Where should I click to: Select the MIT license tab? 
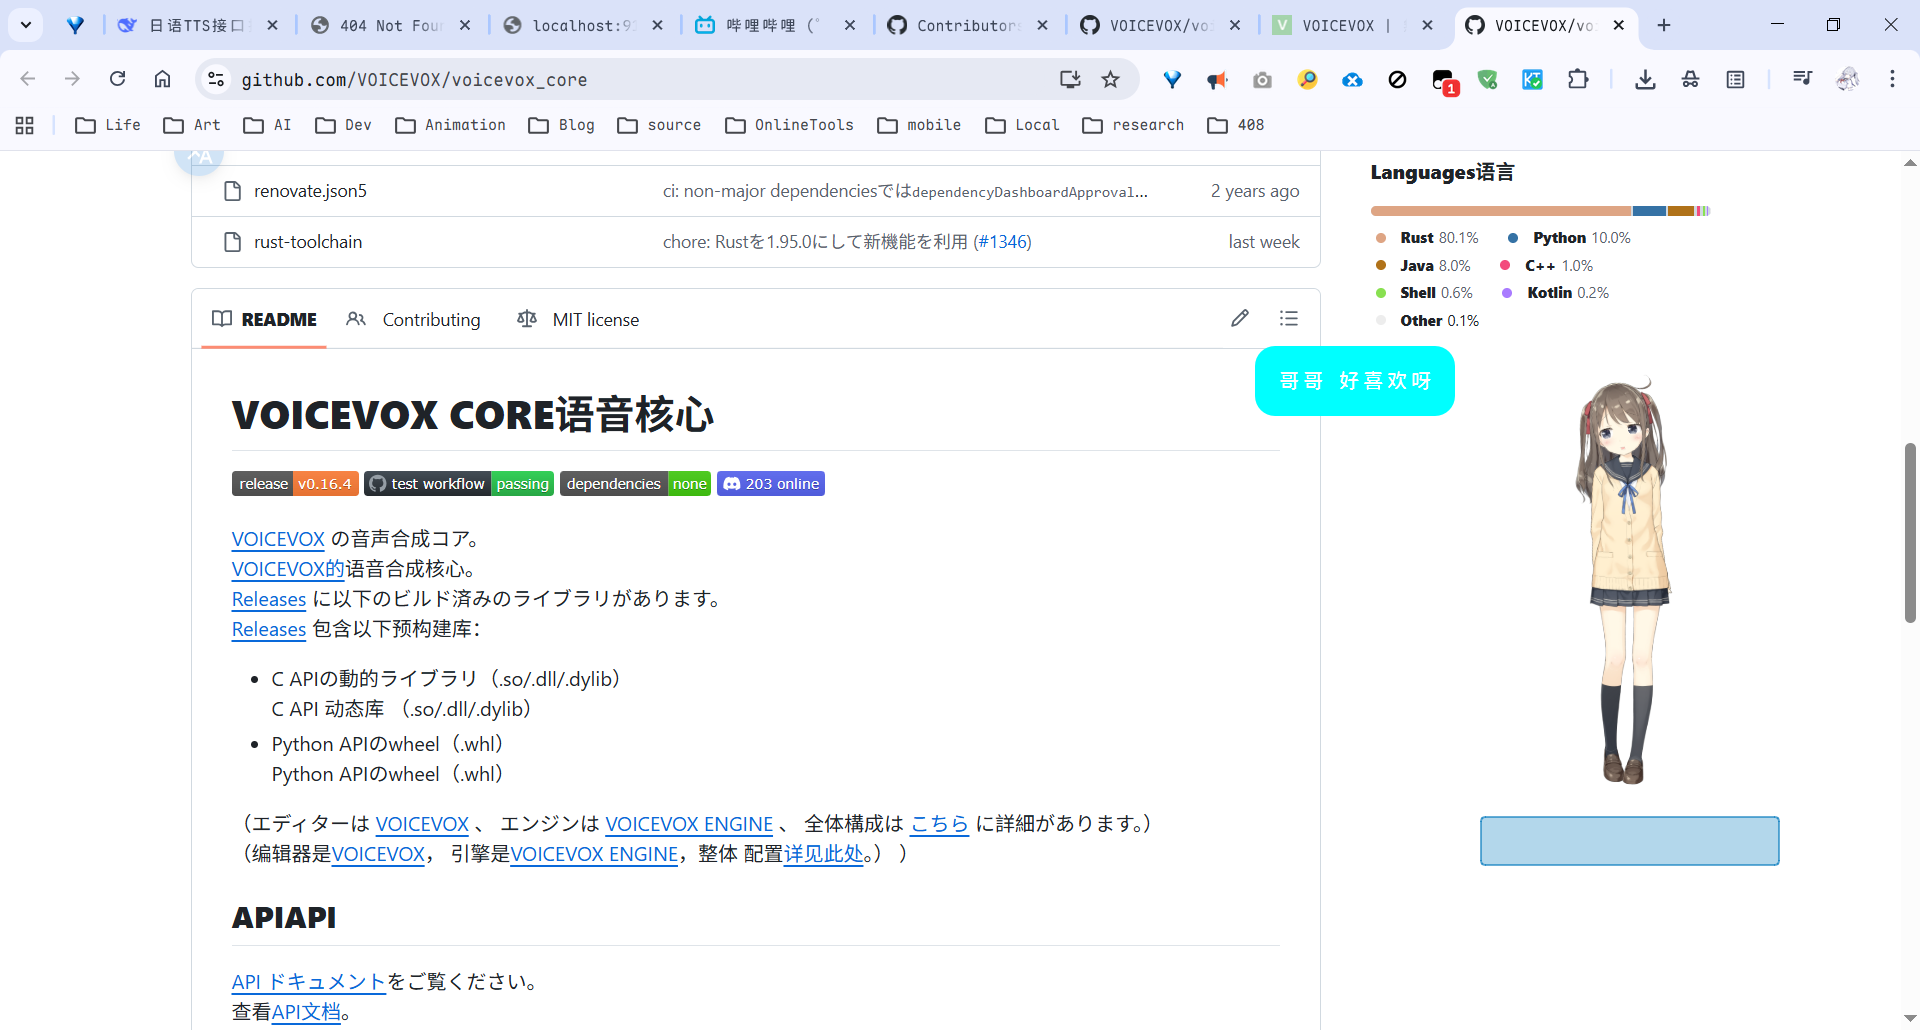pos(578,319)
